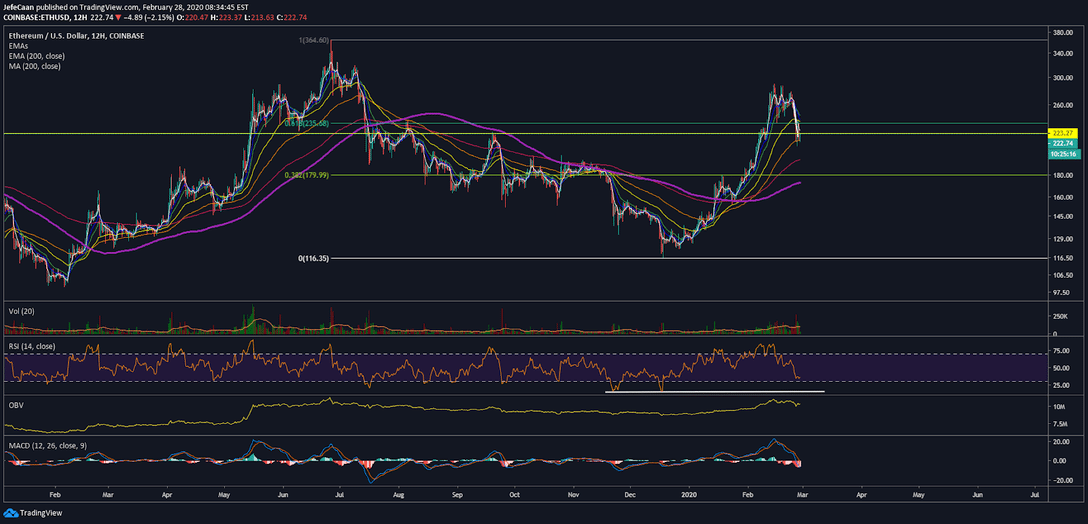Select the EMAs indicator label

(19, 45)
